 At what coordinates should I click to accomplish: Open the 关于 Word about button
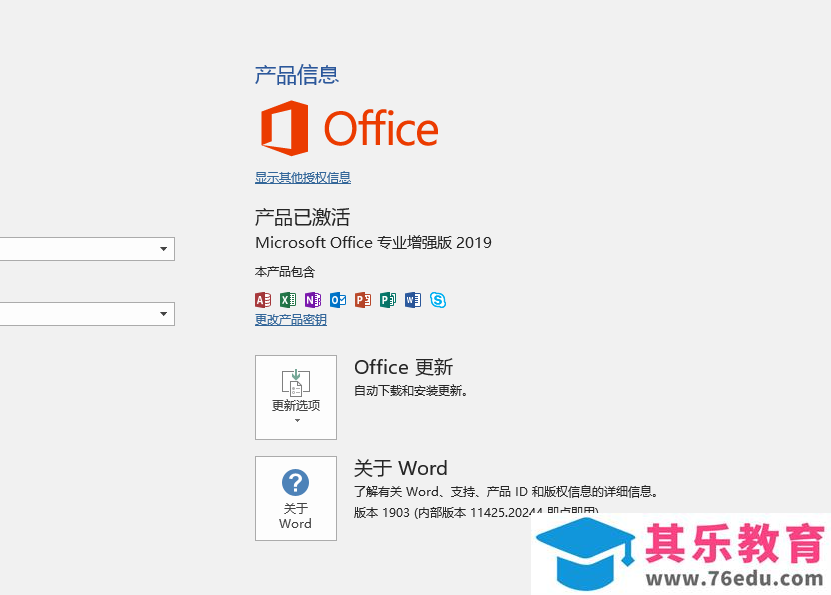296,499
